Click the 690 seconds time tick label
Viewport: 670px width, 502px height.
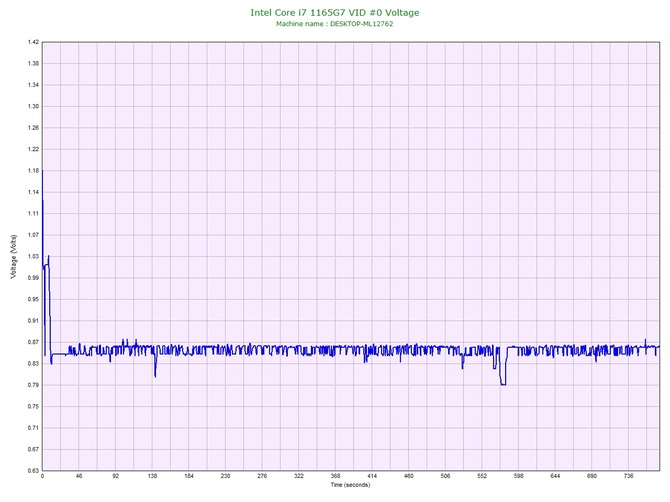(x=592, y=476)
